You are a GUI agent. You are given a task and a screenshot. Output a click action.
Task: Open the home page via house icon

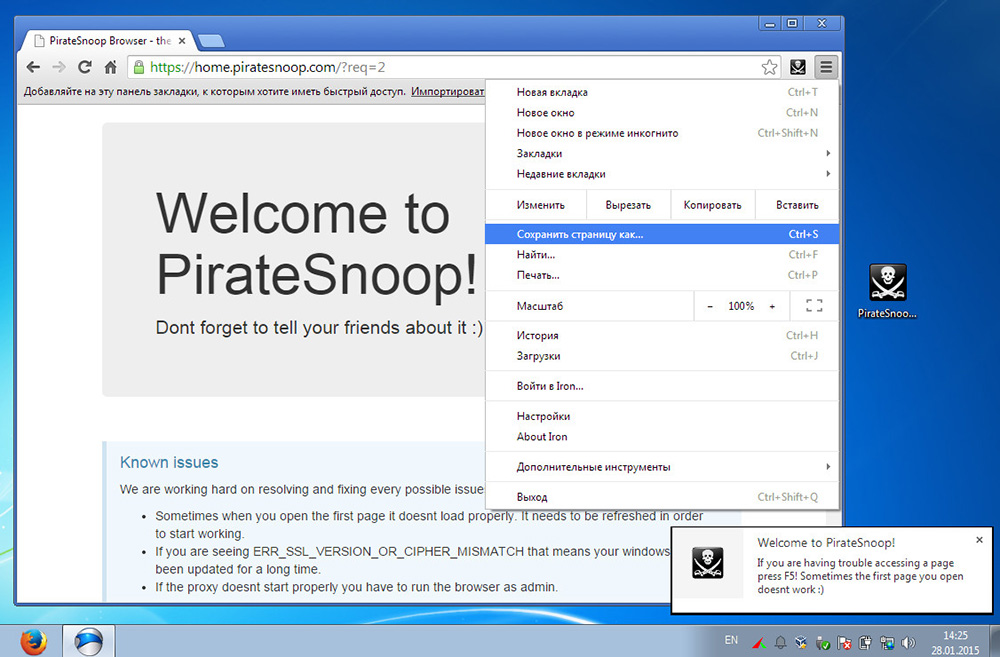(x=111, y=67)
